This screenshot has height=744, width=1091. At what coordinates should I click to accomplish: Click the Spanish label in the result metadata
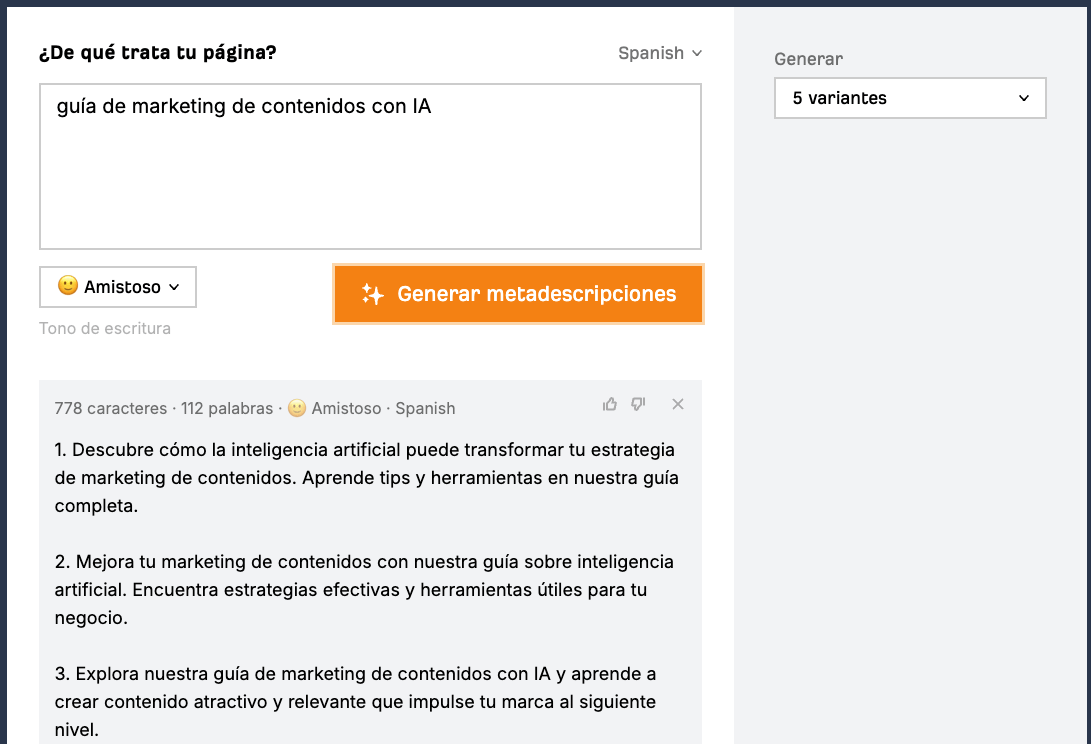pyautogui.click(x=425, y=408)
